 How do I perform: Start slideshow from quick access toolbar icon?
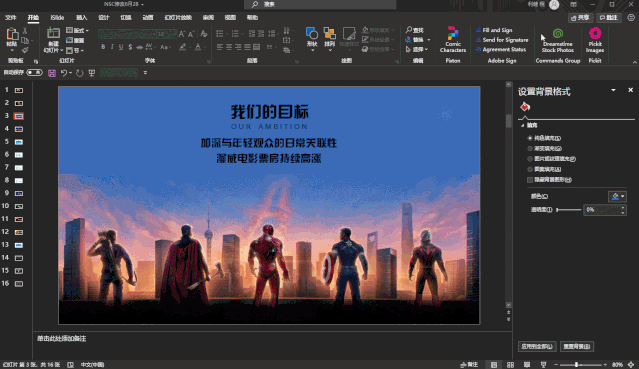click(x=92, y=73)
